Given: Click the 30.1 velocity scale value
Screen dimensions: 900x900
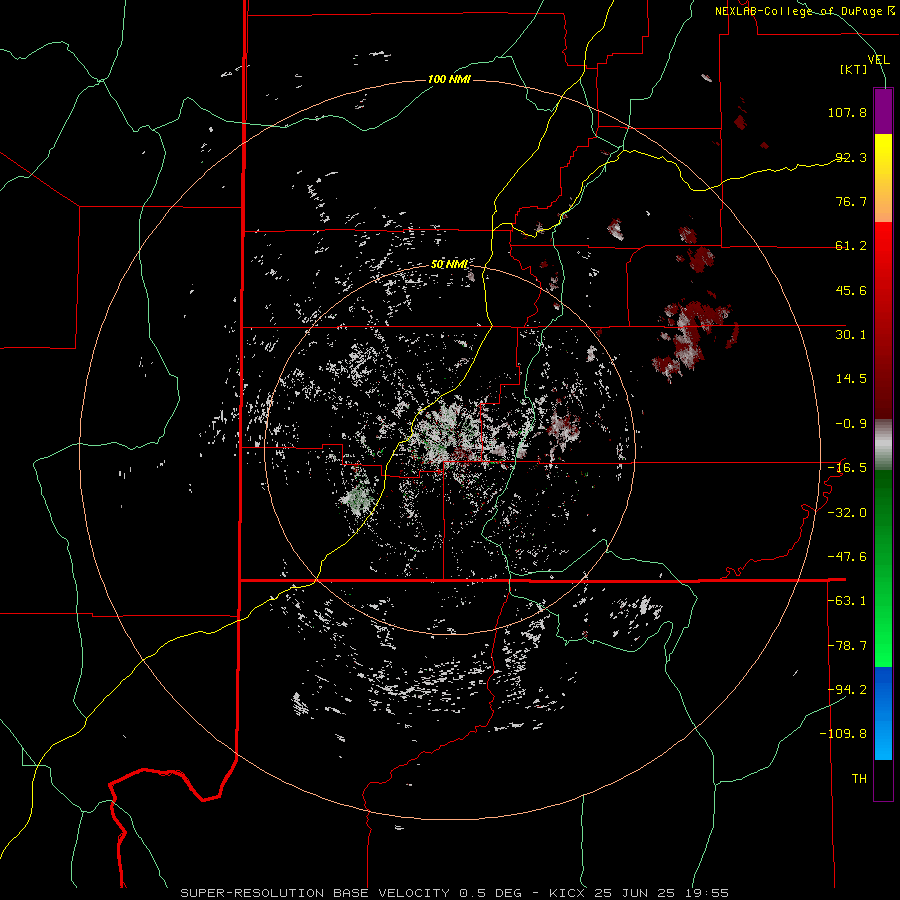Looking at the screenshot, I should (x=851, y=335).
